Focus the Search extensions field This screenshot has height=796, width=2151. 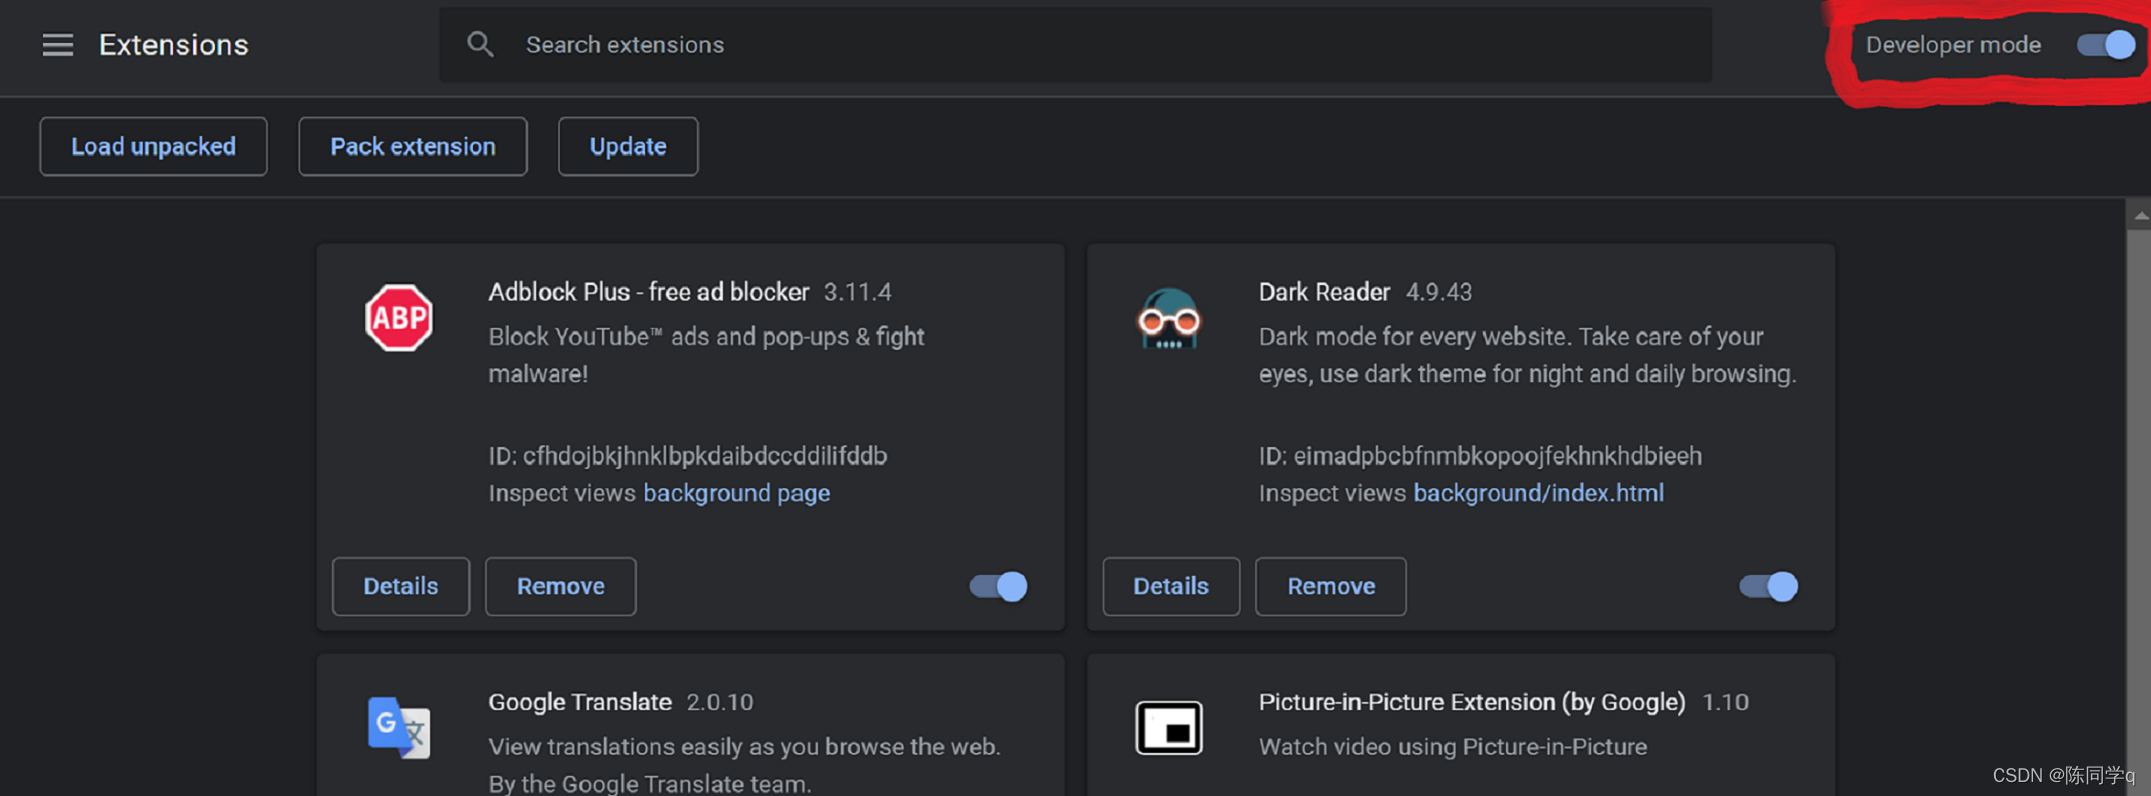pyautogui.click(x=1075, y=45)
